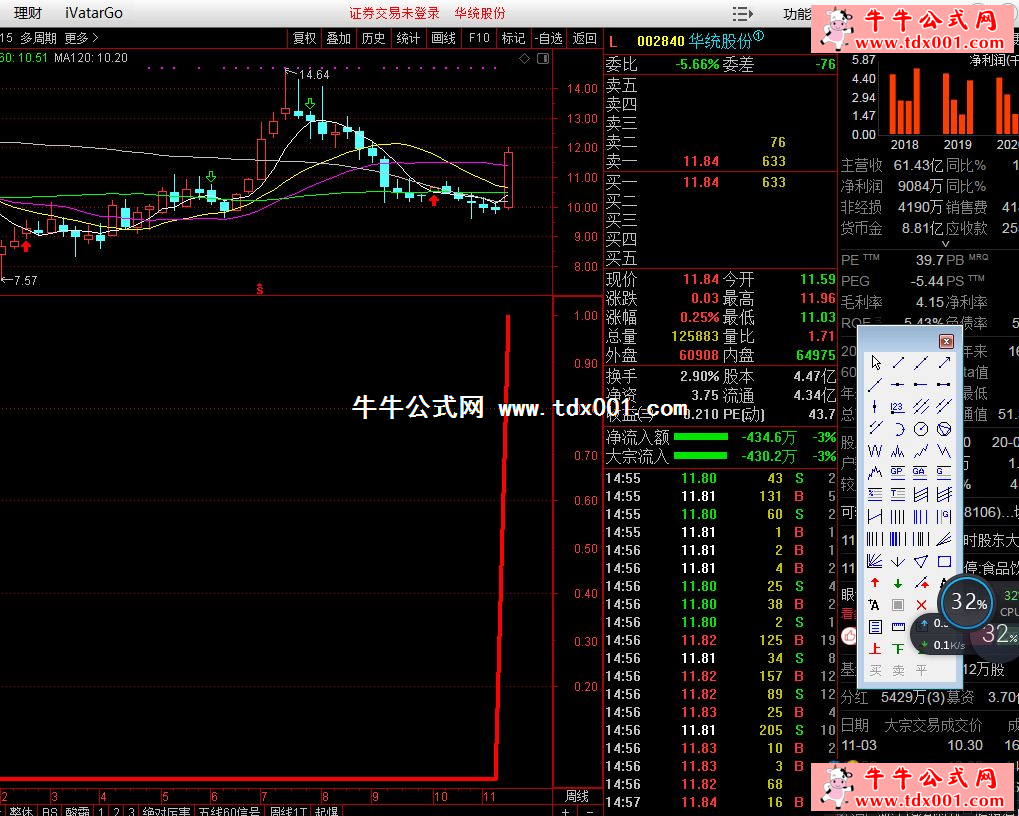
Task: Select the speed resistance fan lines tool
Action: [x=944, y=539]
